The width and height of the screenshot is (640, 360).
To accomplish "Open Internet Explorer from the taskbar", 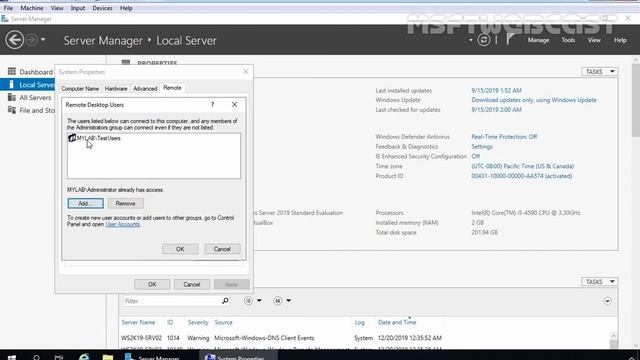I will tap(84, 357).
